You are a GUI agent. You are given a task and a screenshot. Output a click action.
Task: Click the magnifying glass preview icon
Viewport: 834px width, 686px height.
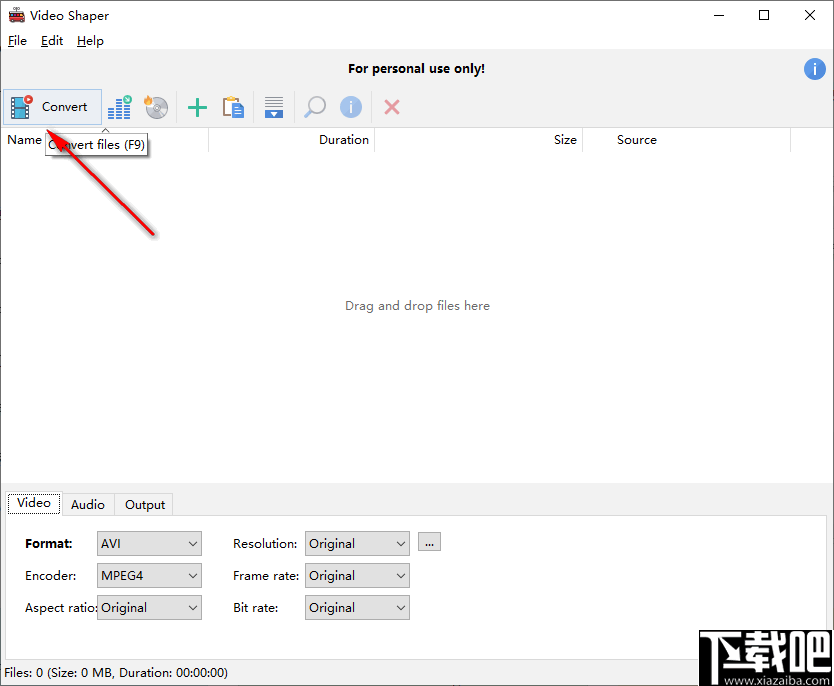point(315,107)
